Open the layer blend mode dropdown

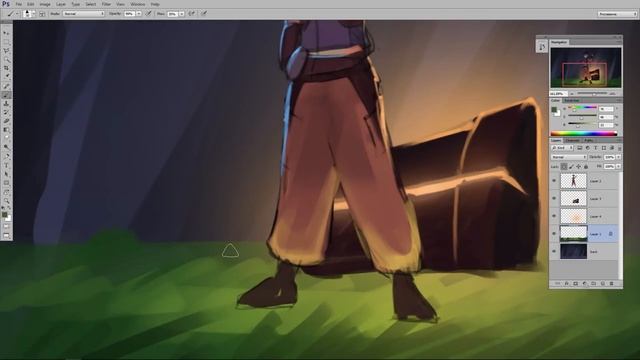pos(569,157)
